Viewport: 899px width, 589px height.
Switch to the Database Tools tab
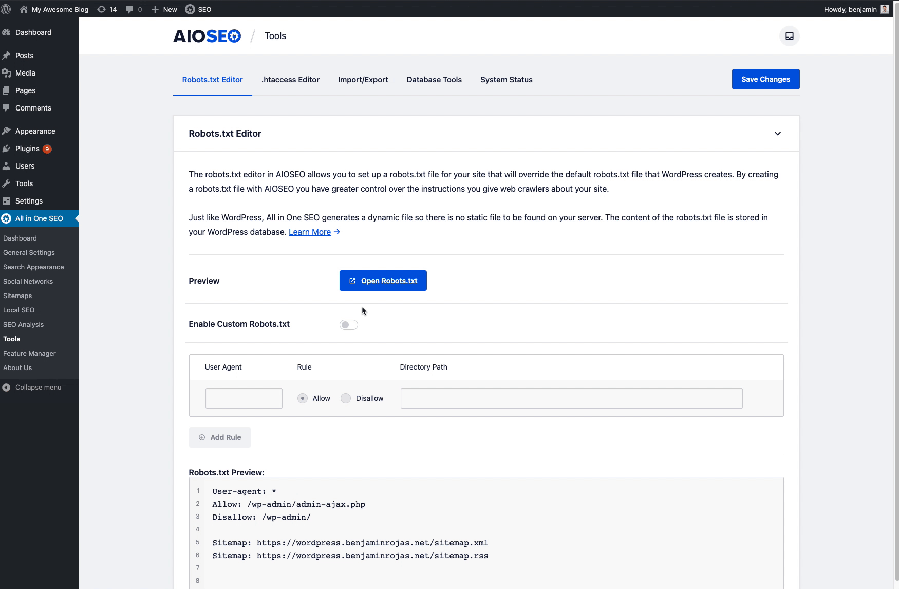[434, 80]
